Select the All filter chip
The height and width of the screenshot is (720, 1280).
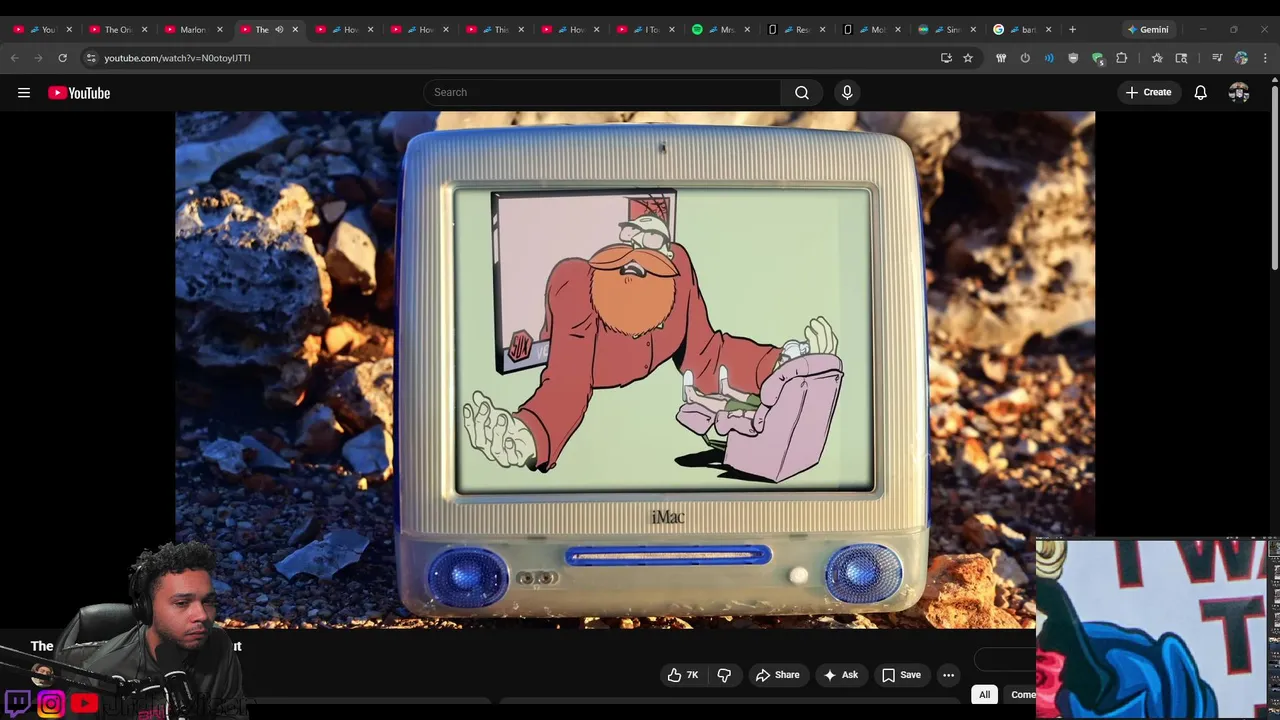tap(984, 695)
